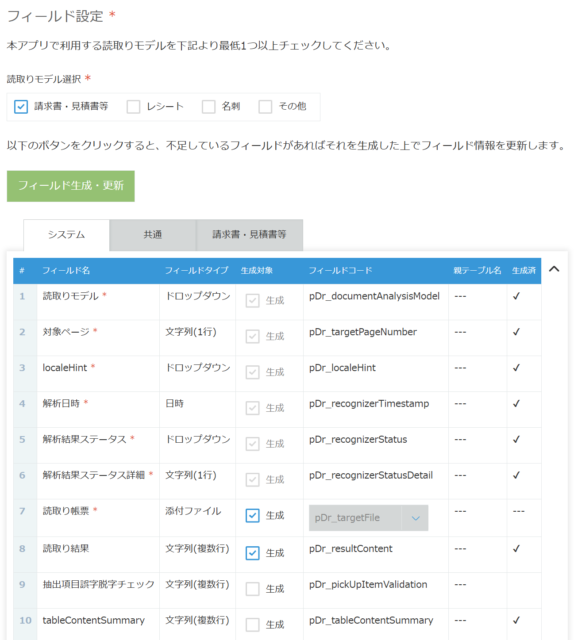Viewport: 574px width, 640px height.
Task: Click the generated checkmark for 読取りモデル row
Action: tap(516, 296)
